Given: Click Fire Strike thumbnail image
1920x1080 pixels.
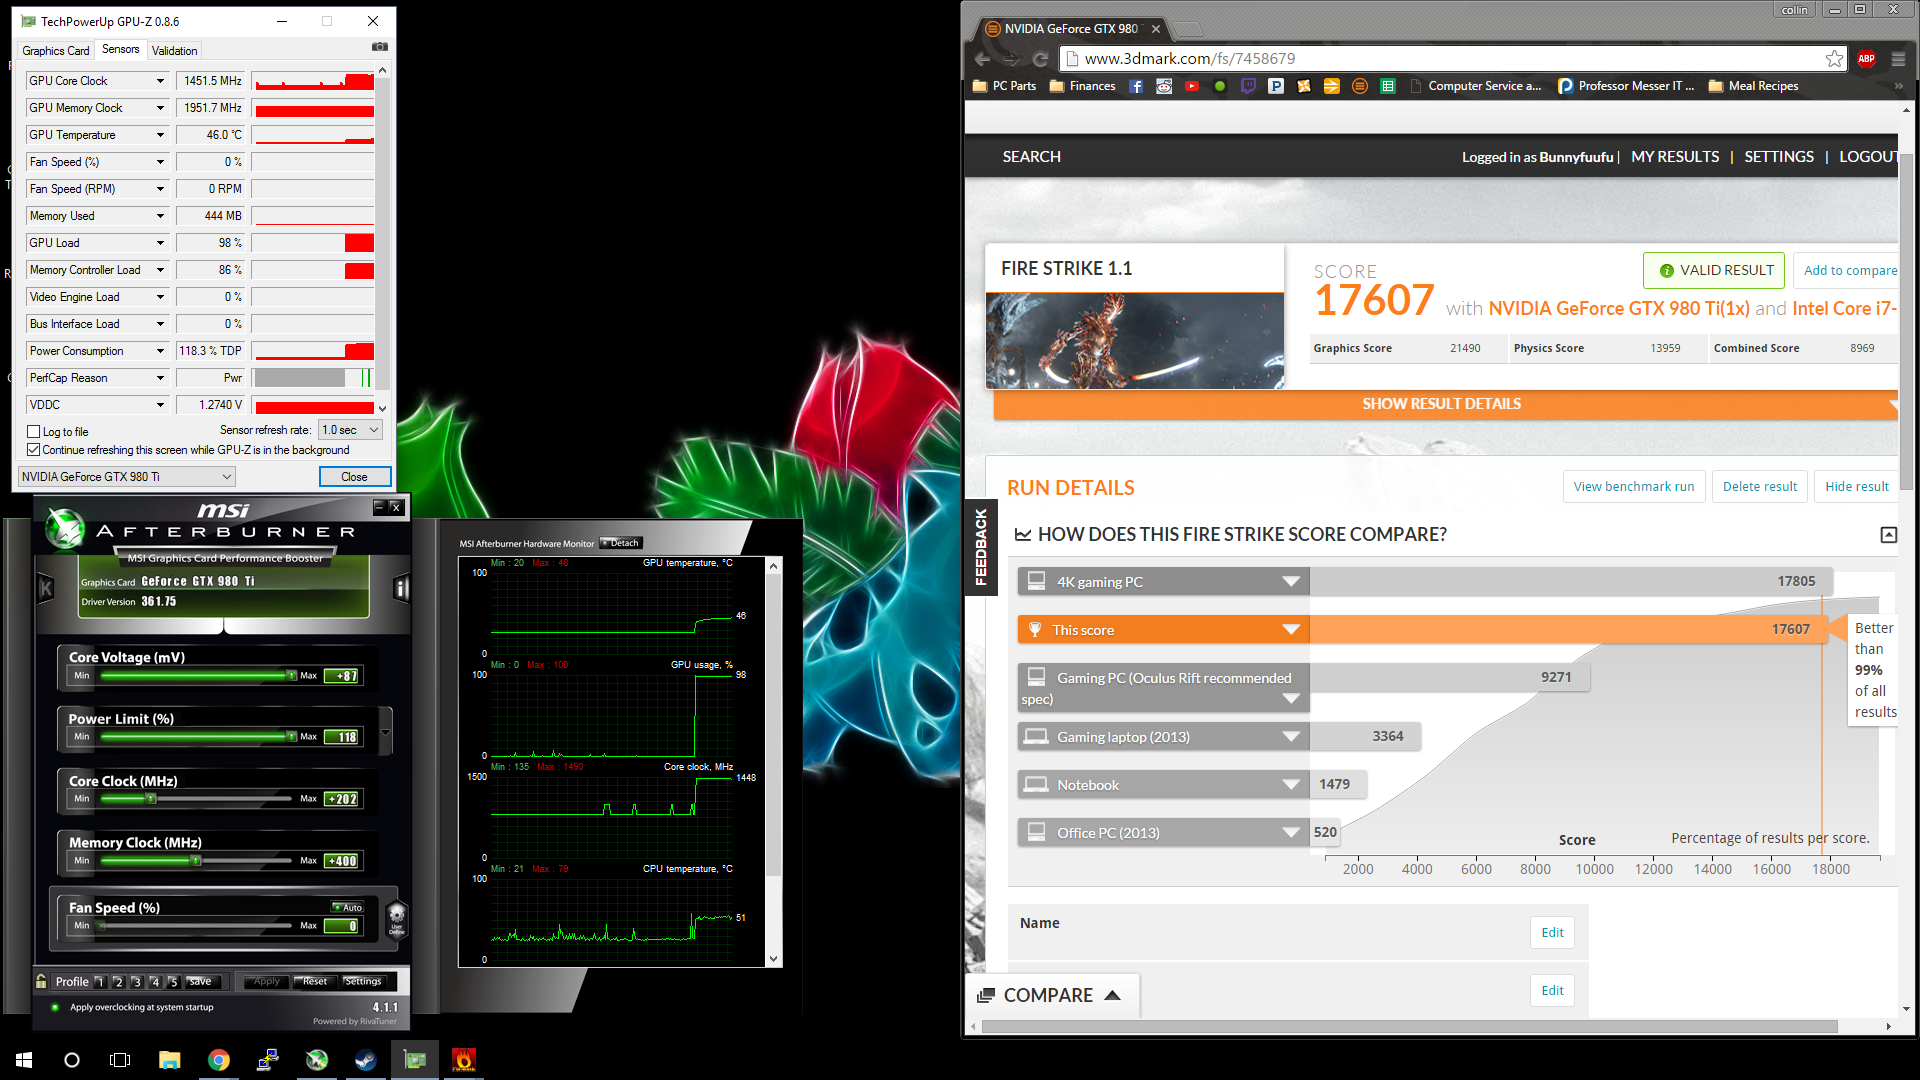Looking at the screenshot, I should pos(1135,341).
